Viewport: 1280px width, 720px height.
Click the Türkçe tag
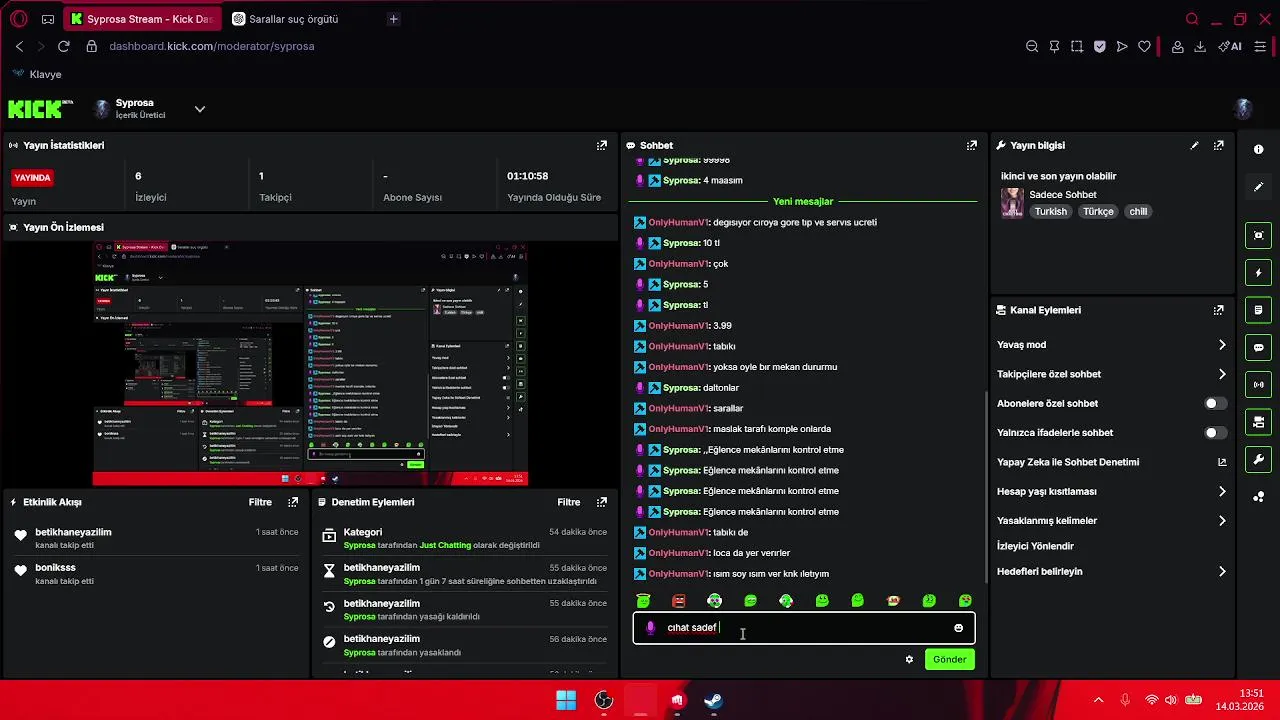pyautogui.click(x=1098, y=212)
